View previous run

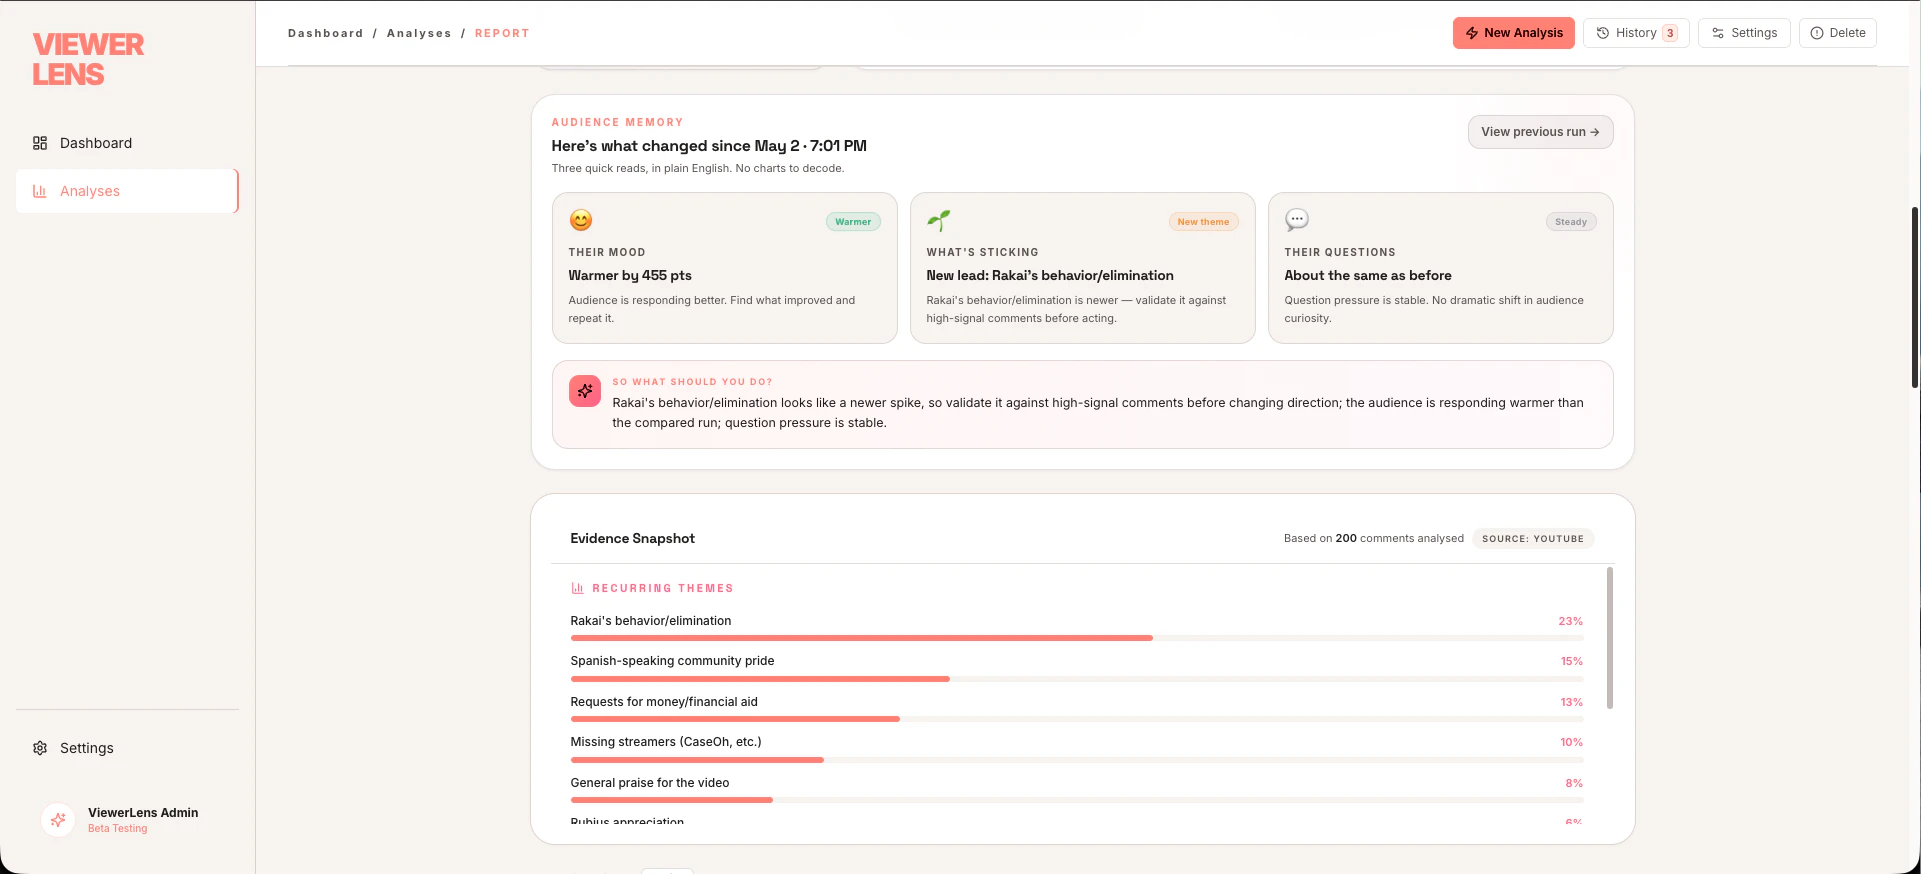pos(1540,132)
